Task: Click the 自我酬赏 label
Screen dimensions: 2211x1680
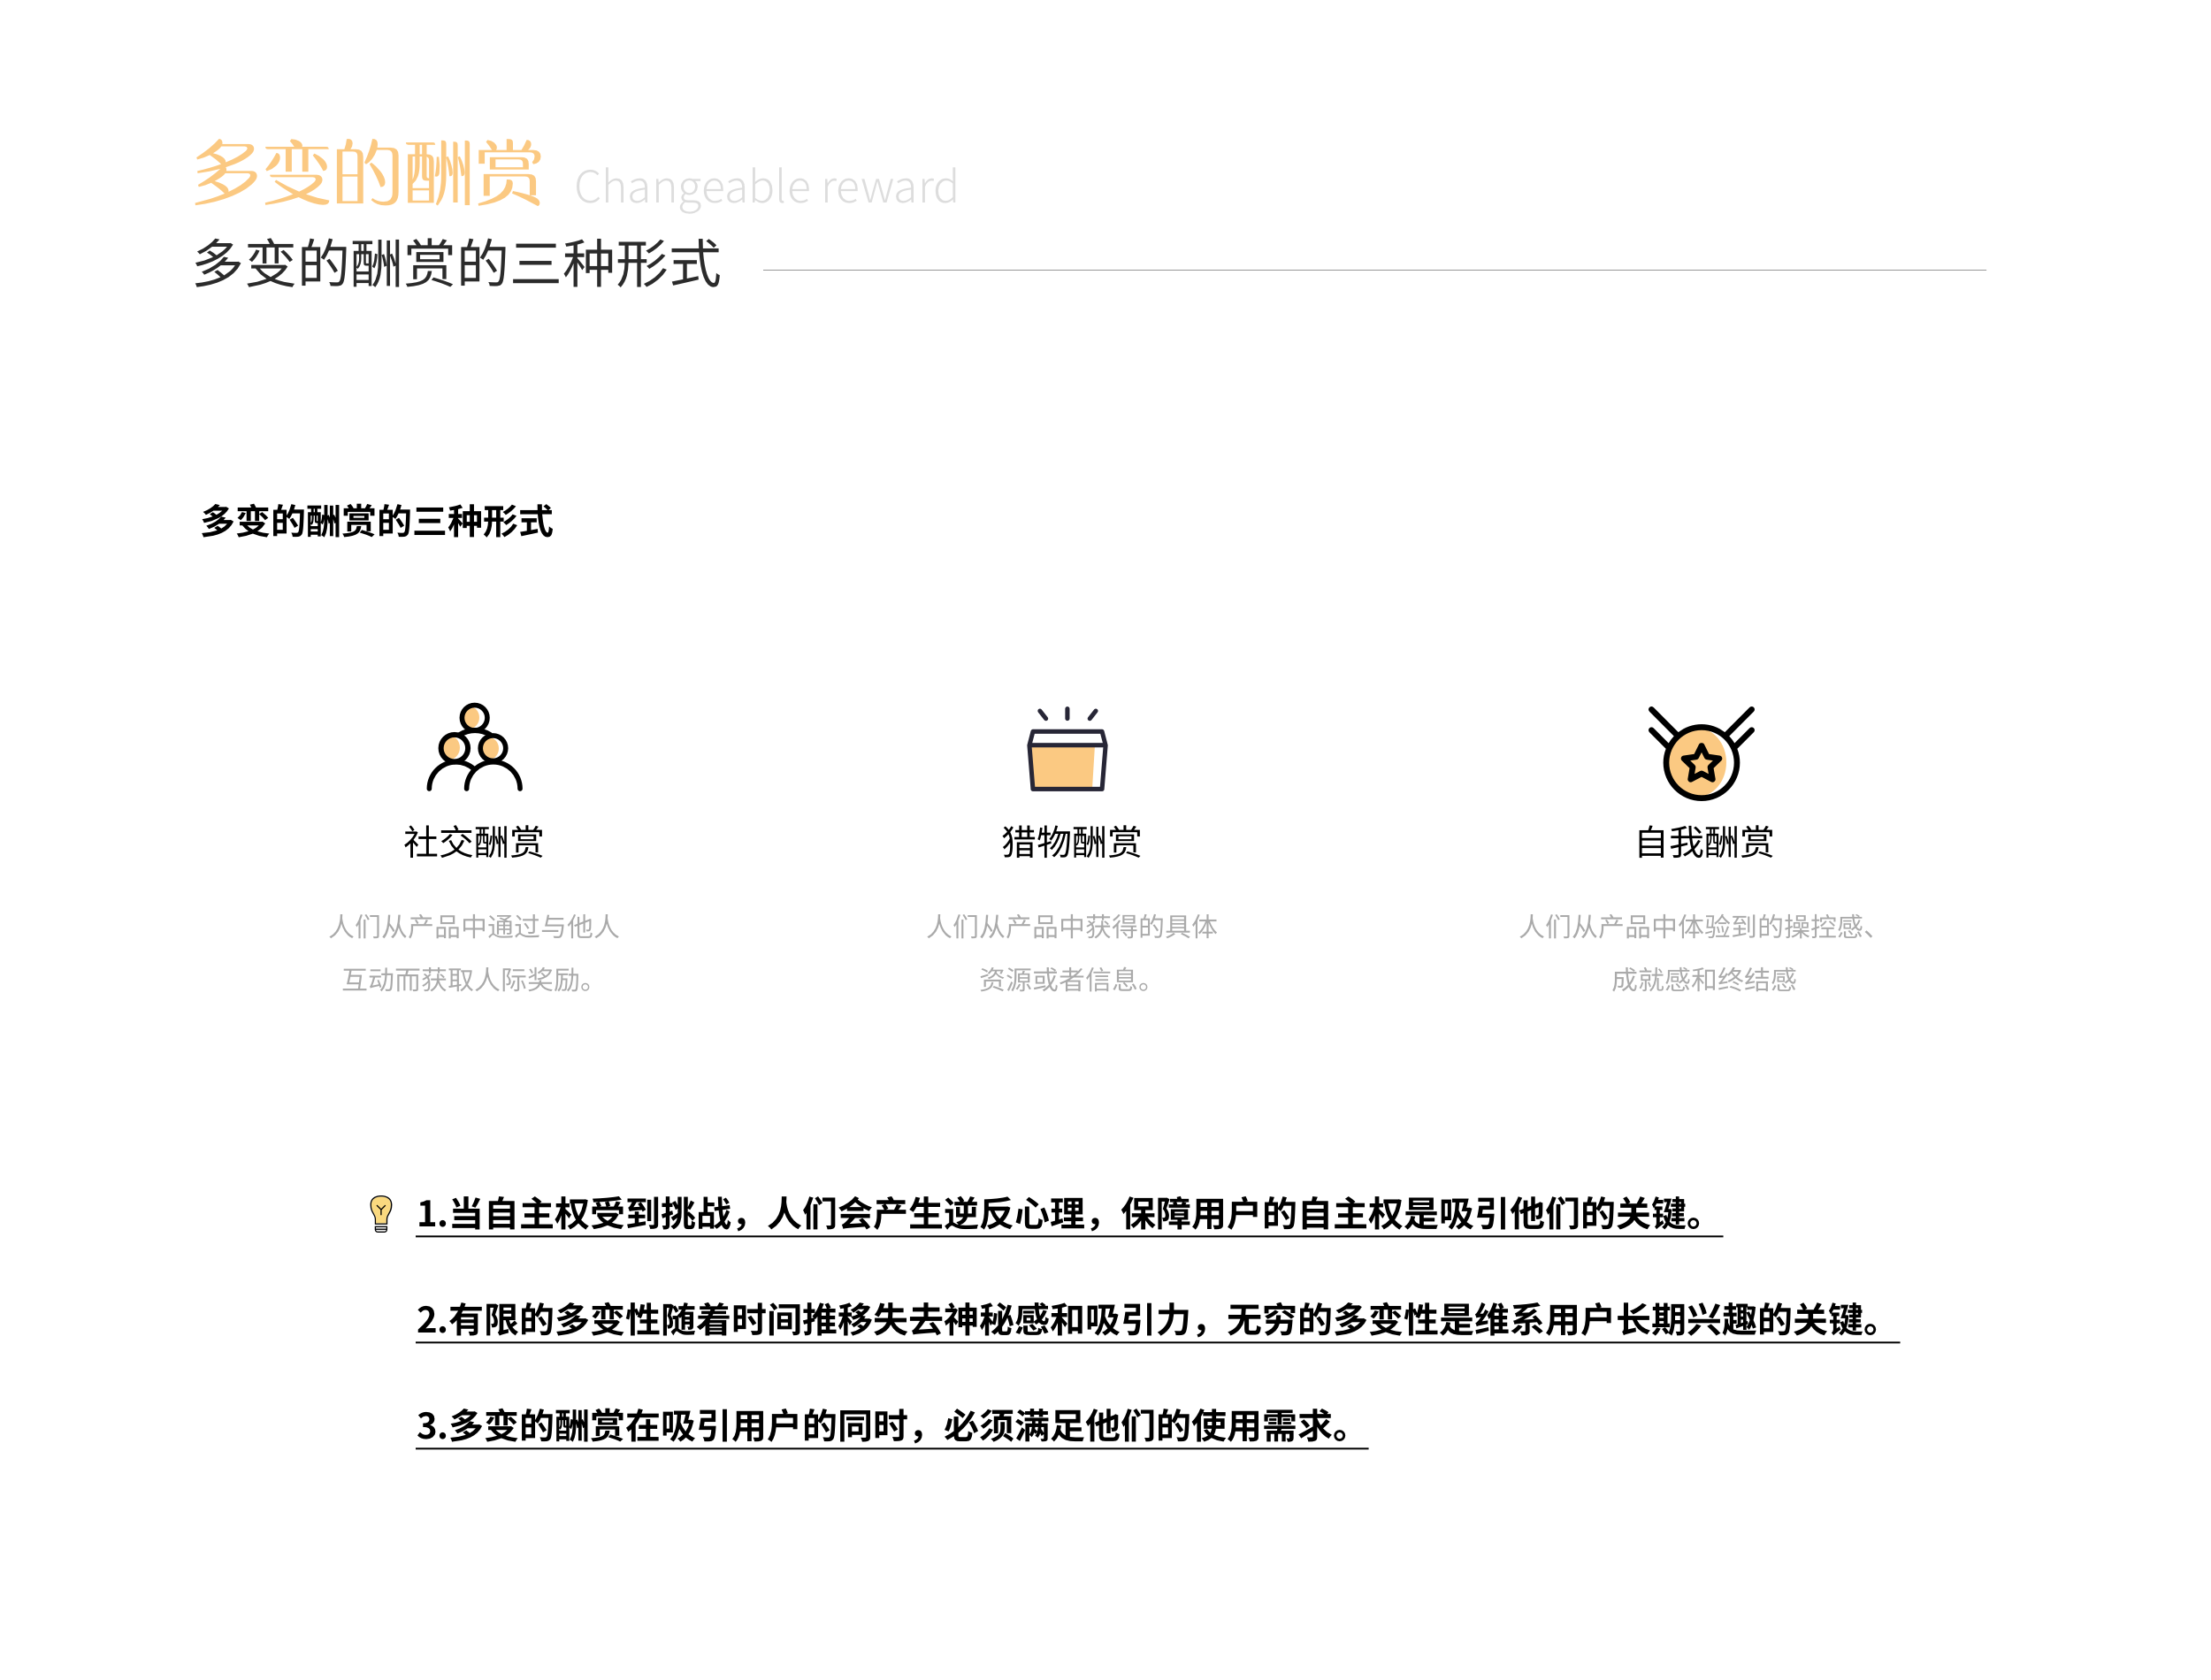Action: [1704, 842]
